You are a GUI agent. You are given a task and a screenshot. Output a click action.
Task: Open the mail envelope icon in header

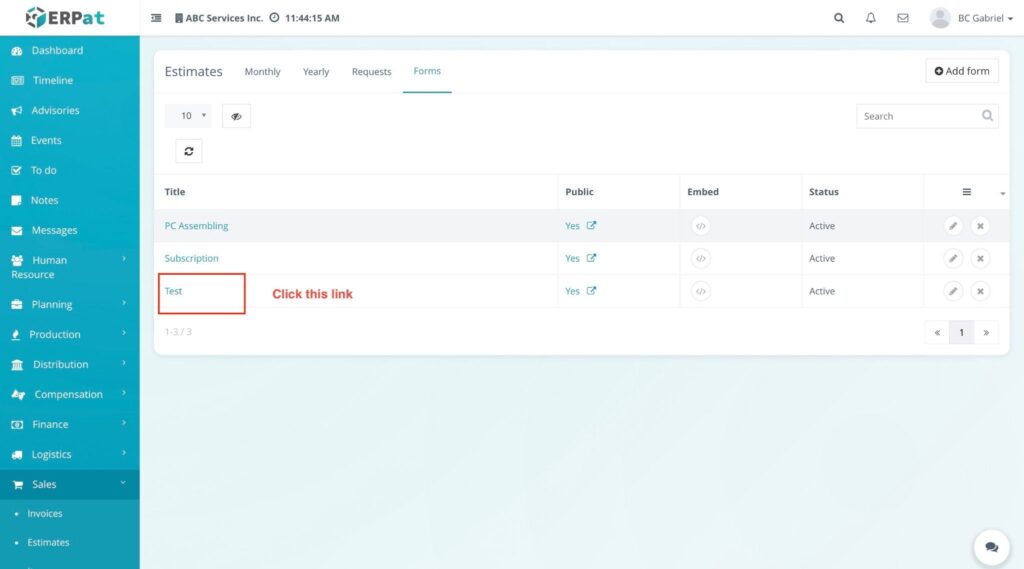coord(902,18)
